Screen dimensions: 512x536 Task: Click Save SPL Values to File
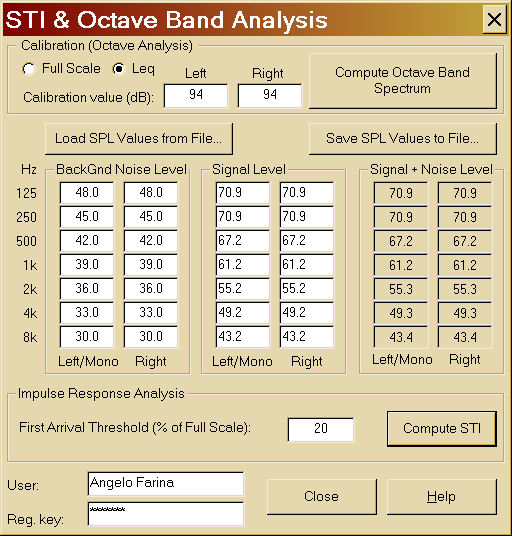tap(403, 139)
